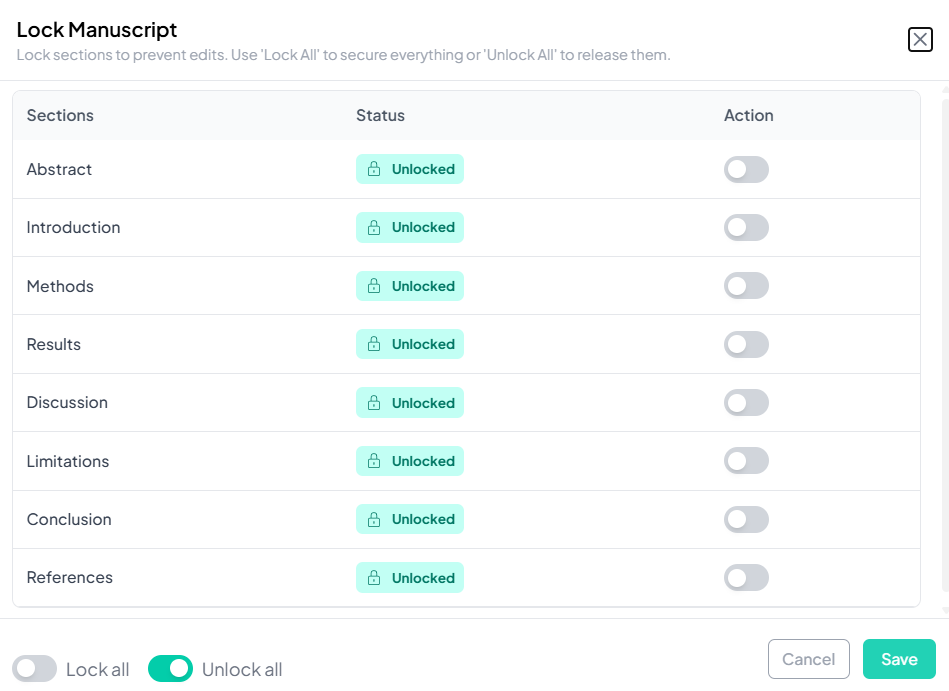Click the padlock icon in Abstract status

point(374,170)
